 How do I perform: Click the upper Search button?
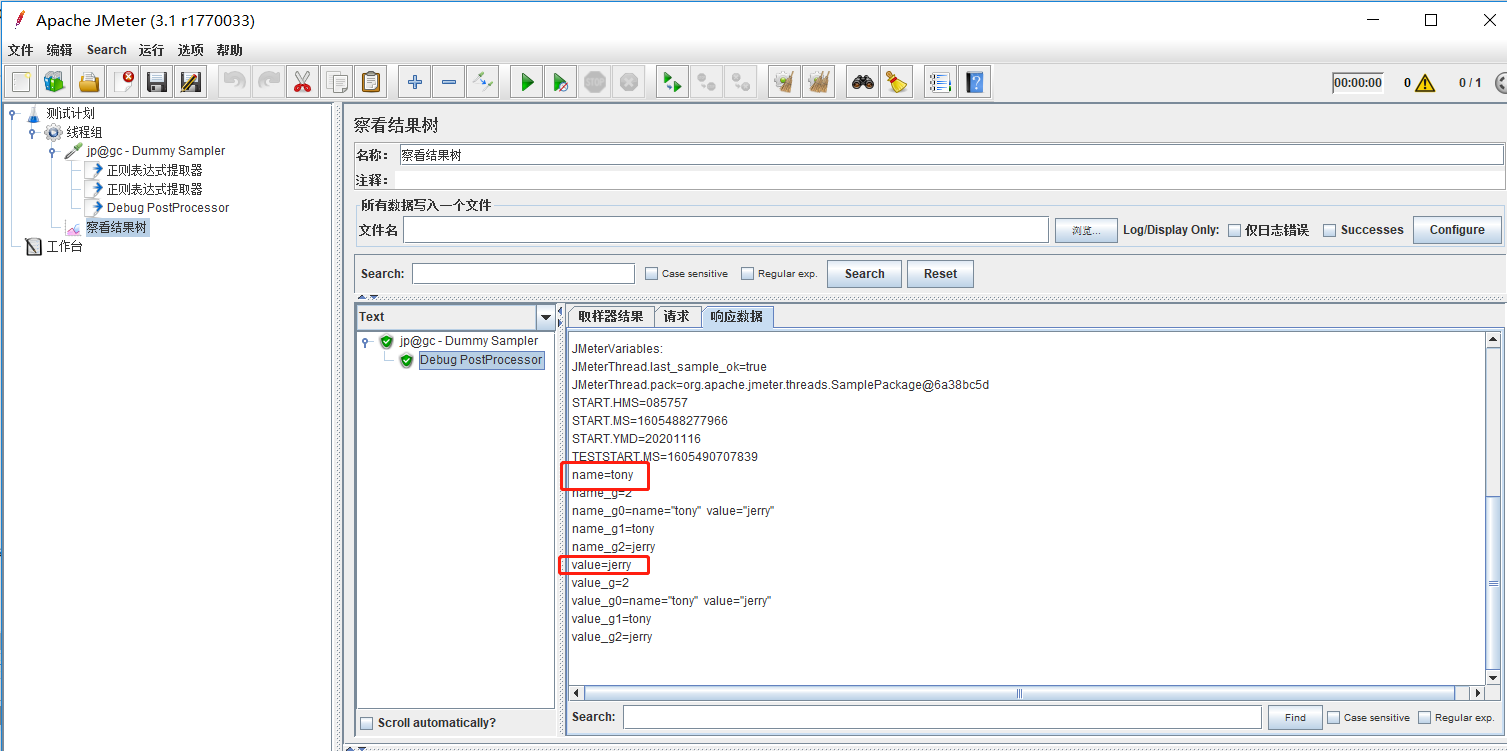[864, 274]
